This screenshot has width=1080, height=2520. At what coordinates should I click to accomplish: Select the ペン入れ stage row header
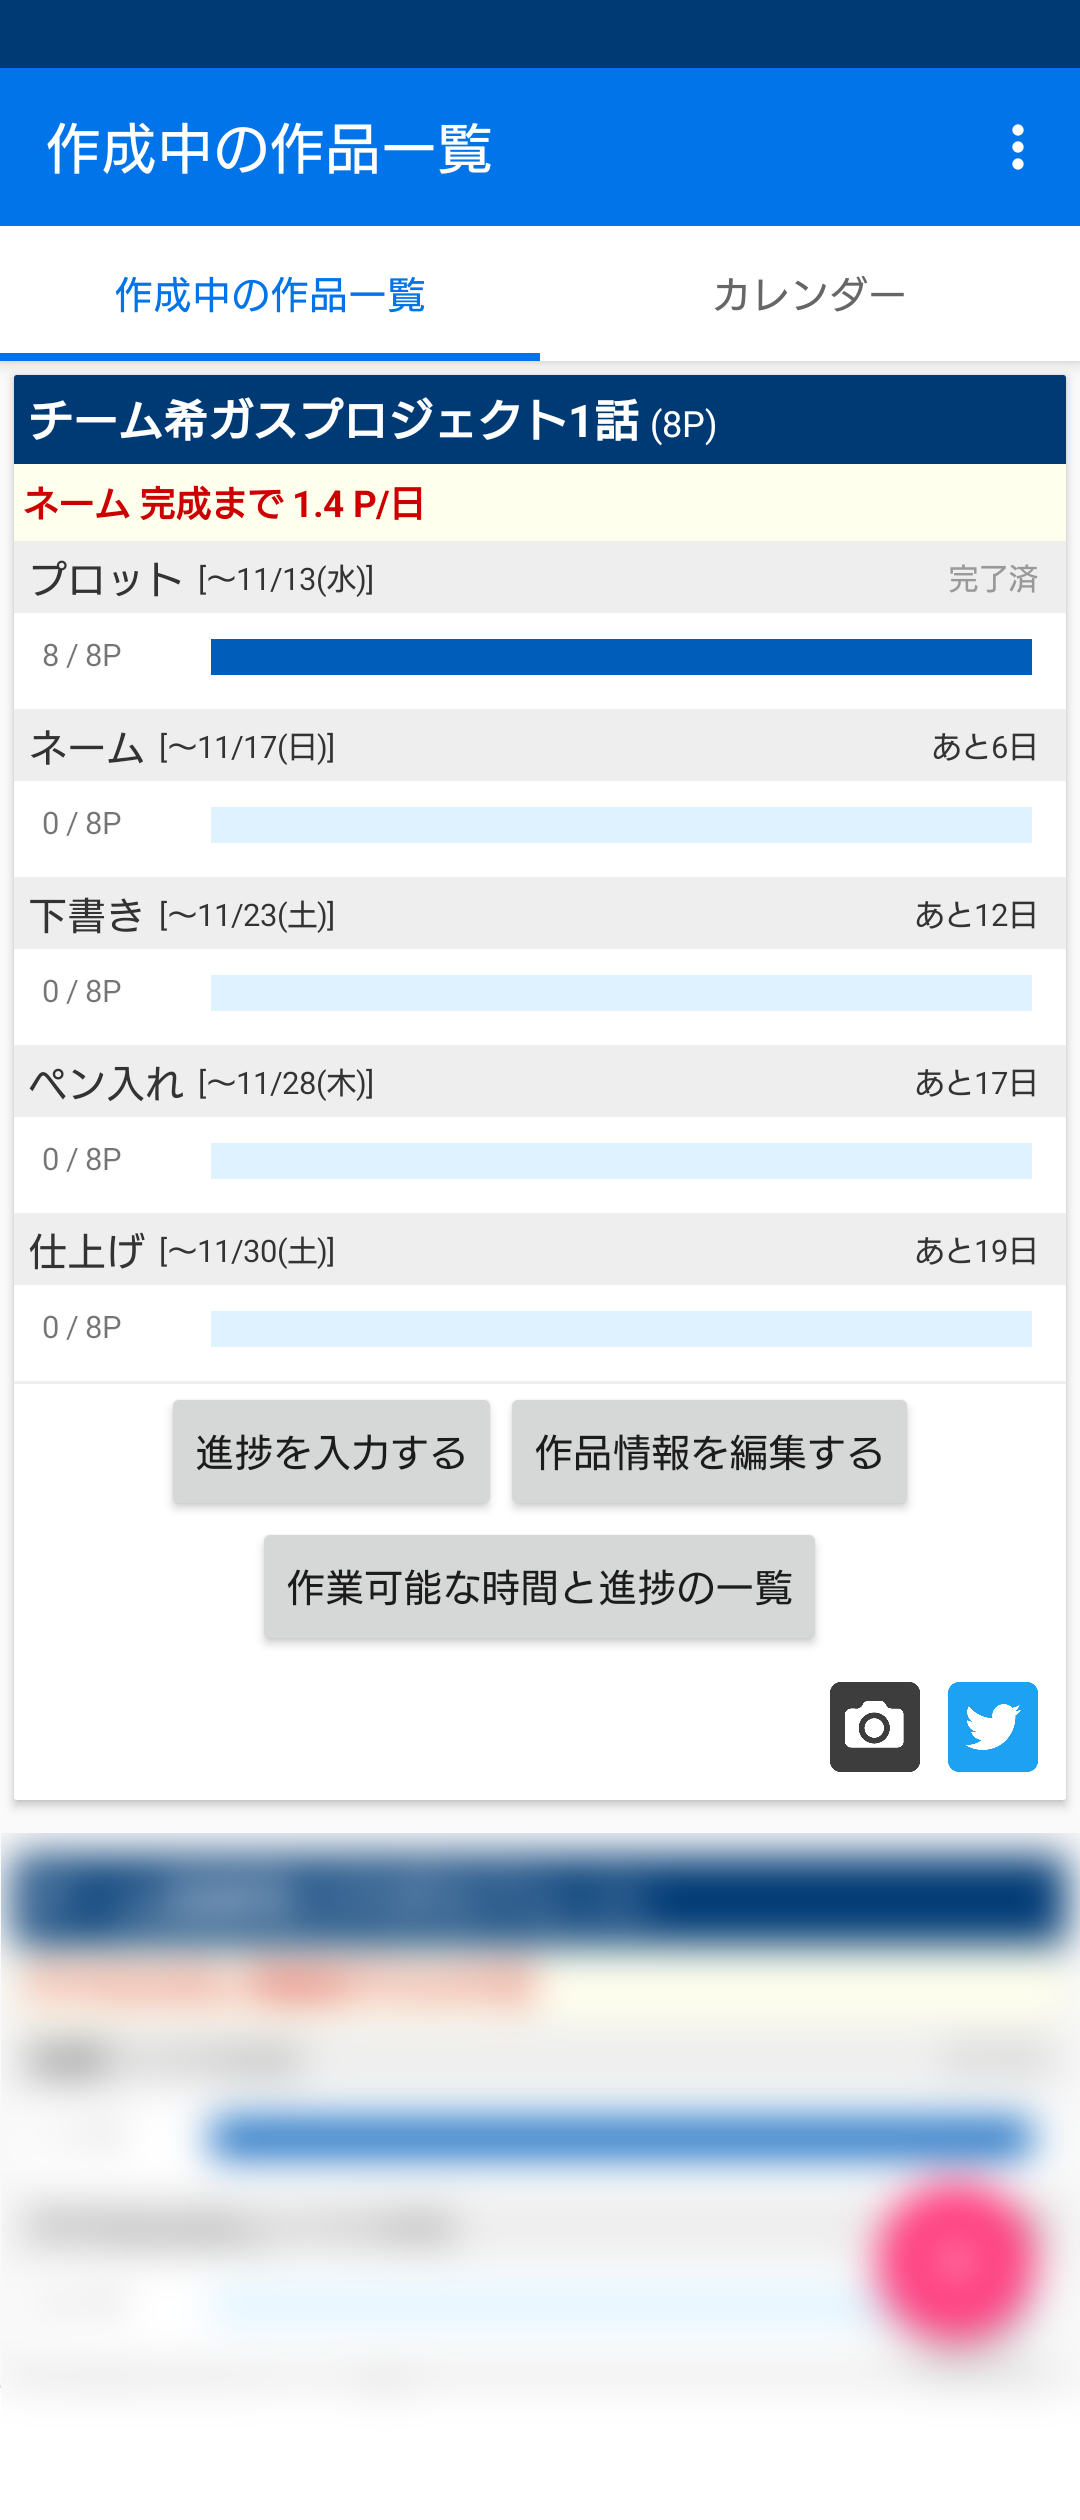click(540, 1082)
